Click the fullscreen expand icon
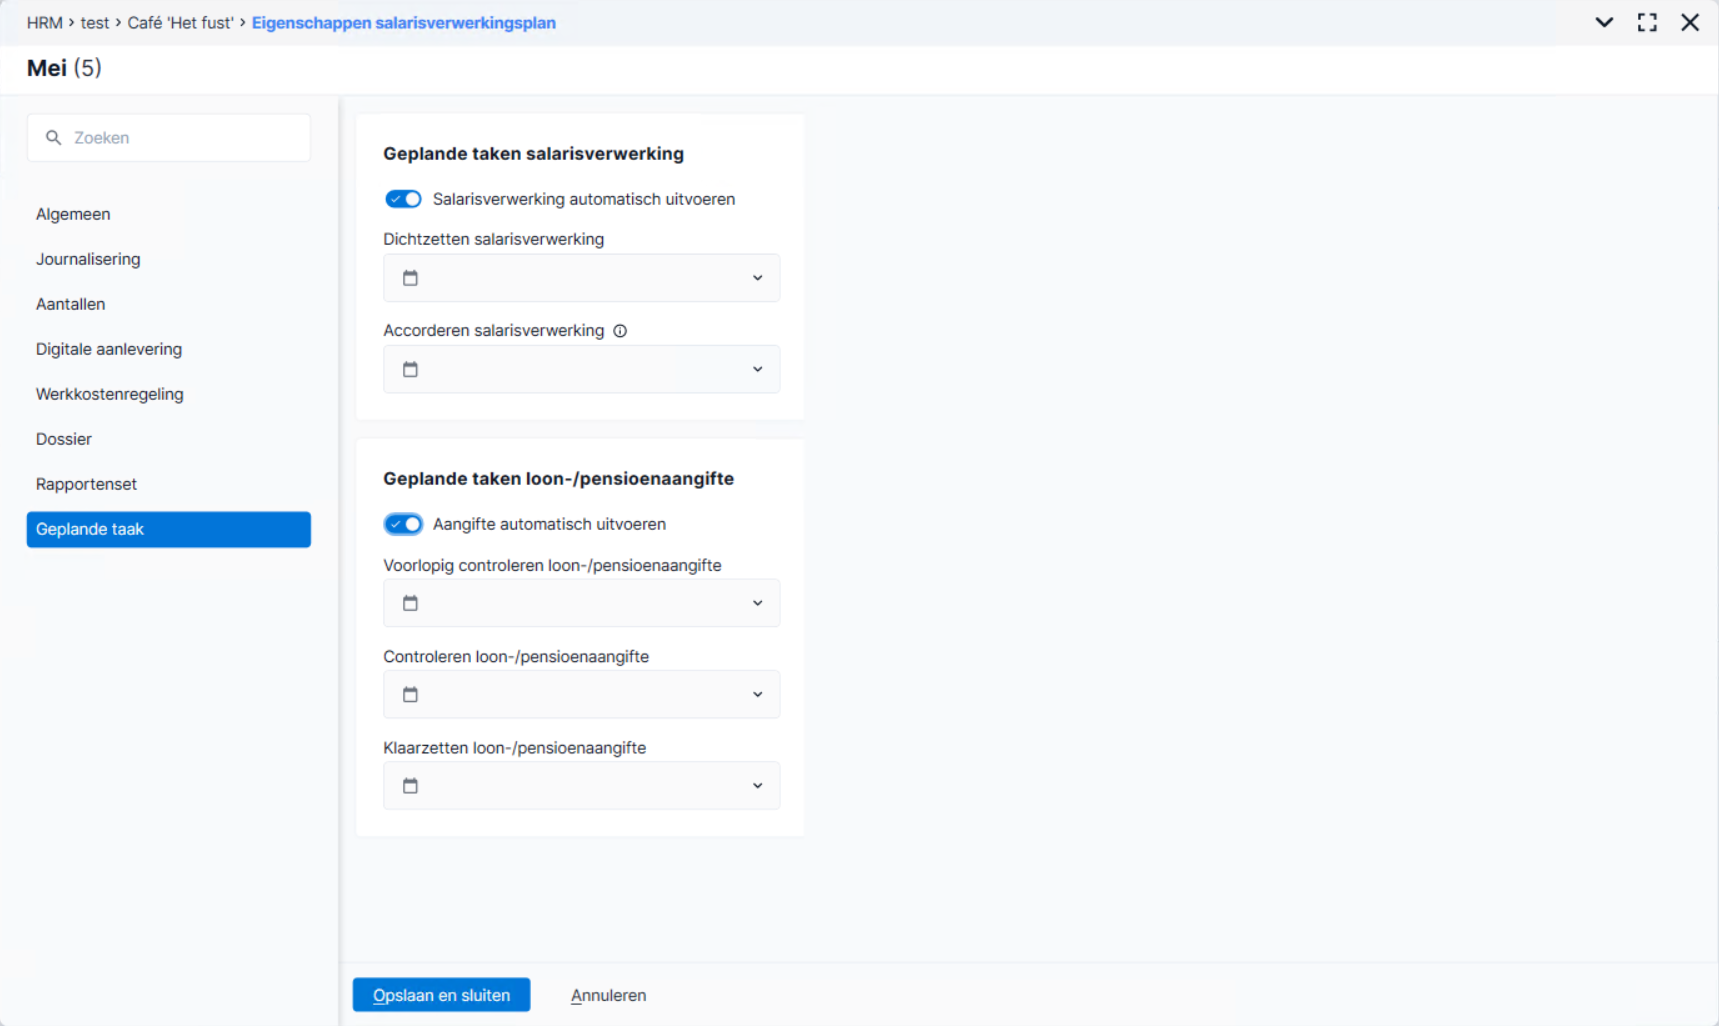Viewport: 1719px width, 1026px height. click(1647, 22)
